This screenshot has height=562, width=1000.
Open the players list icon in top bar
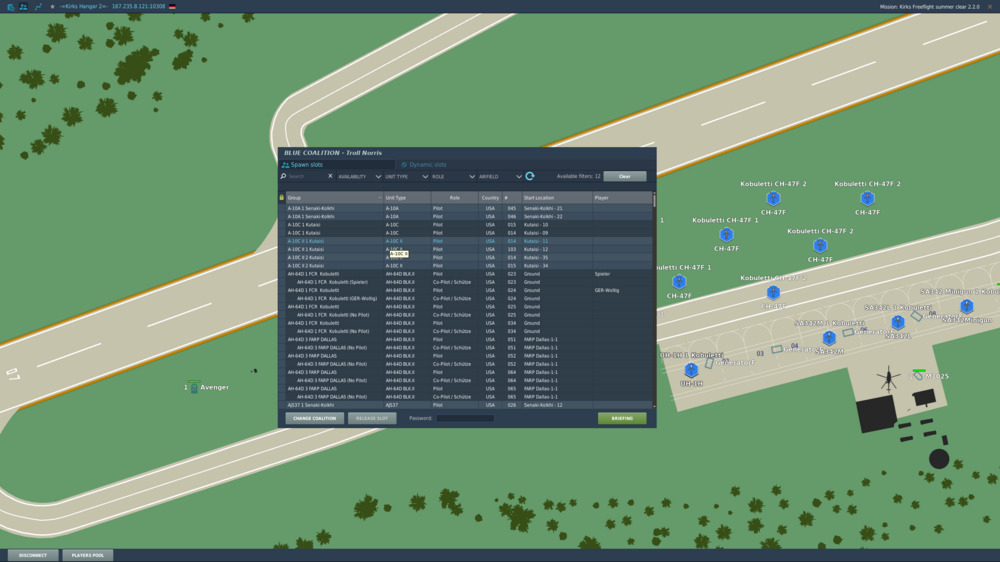tap(24, 6)
